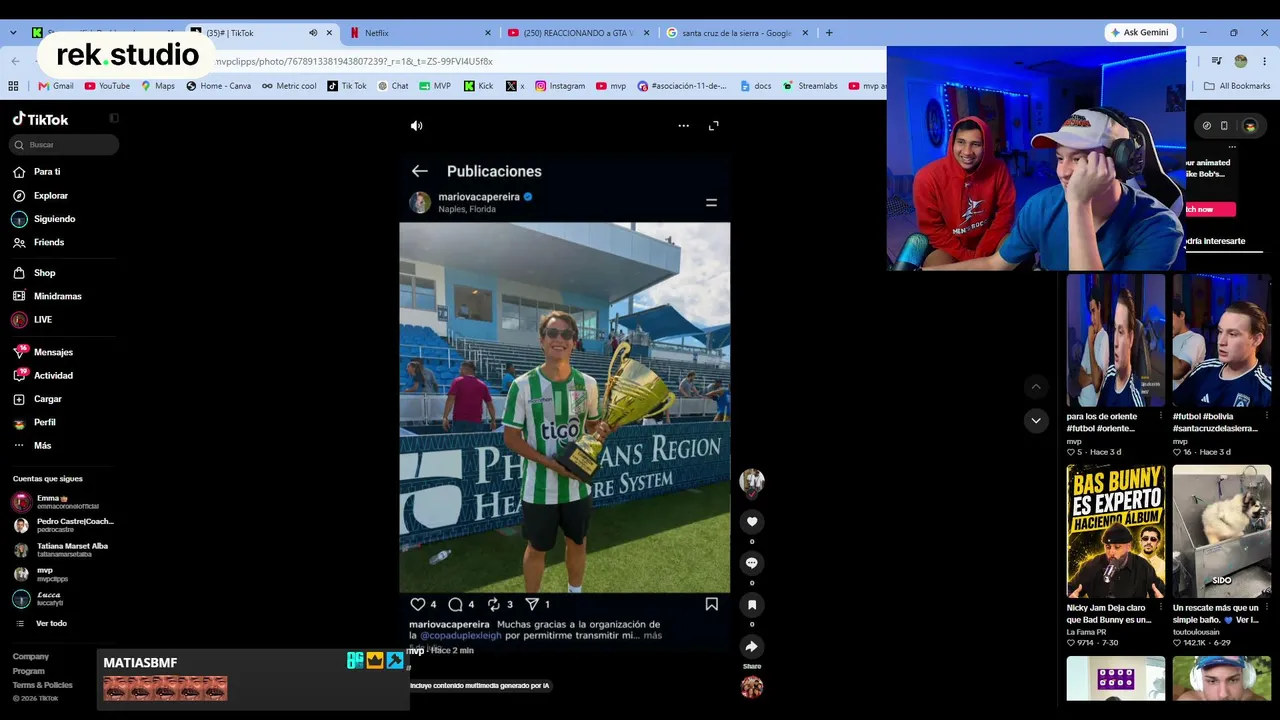This screenshot has height=720, width=1280.
Task: Open the Home - Canva bookmark
Action: coord(218,86)
